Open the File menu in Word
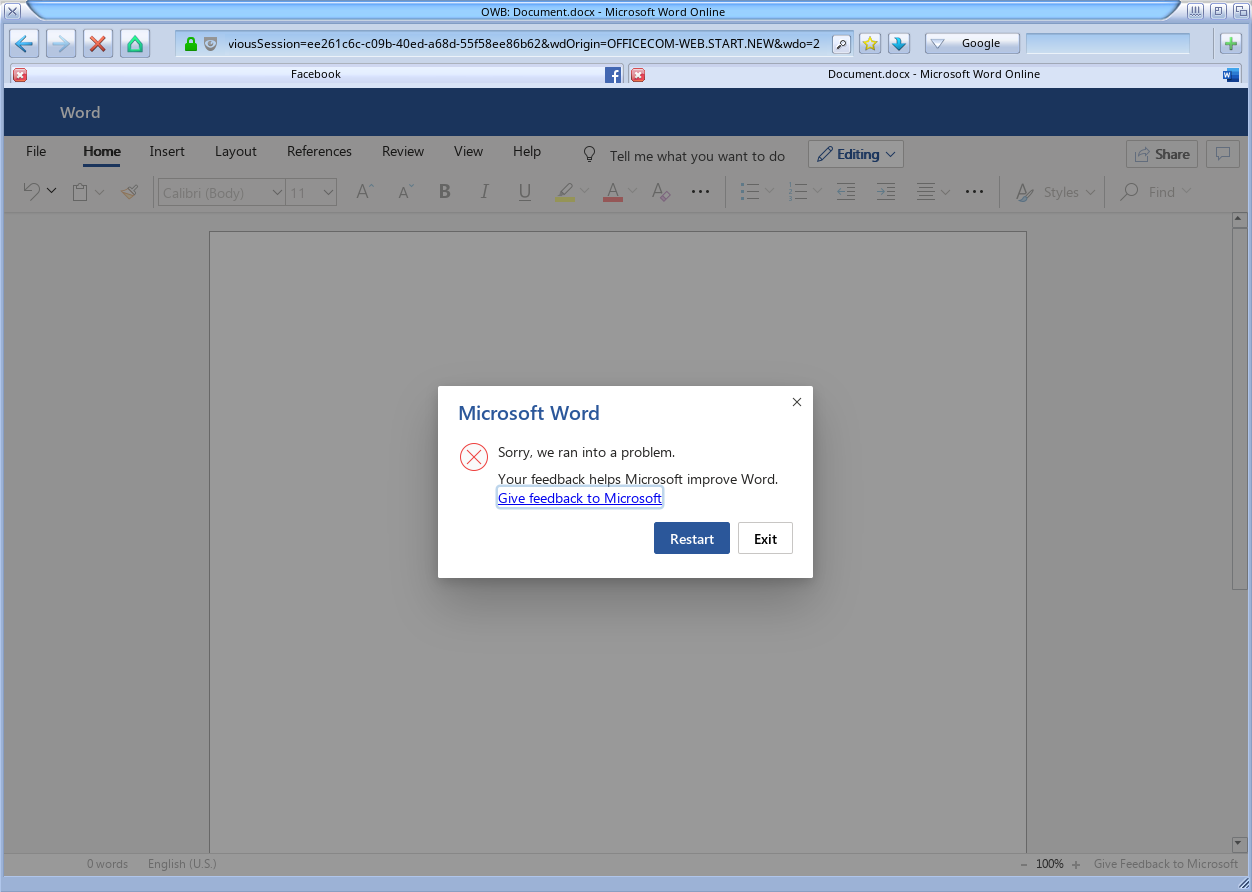 [x=36, y=152]
